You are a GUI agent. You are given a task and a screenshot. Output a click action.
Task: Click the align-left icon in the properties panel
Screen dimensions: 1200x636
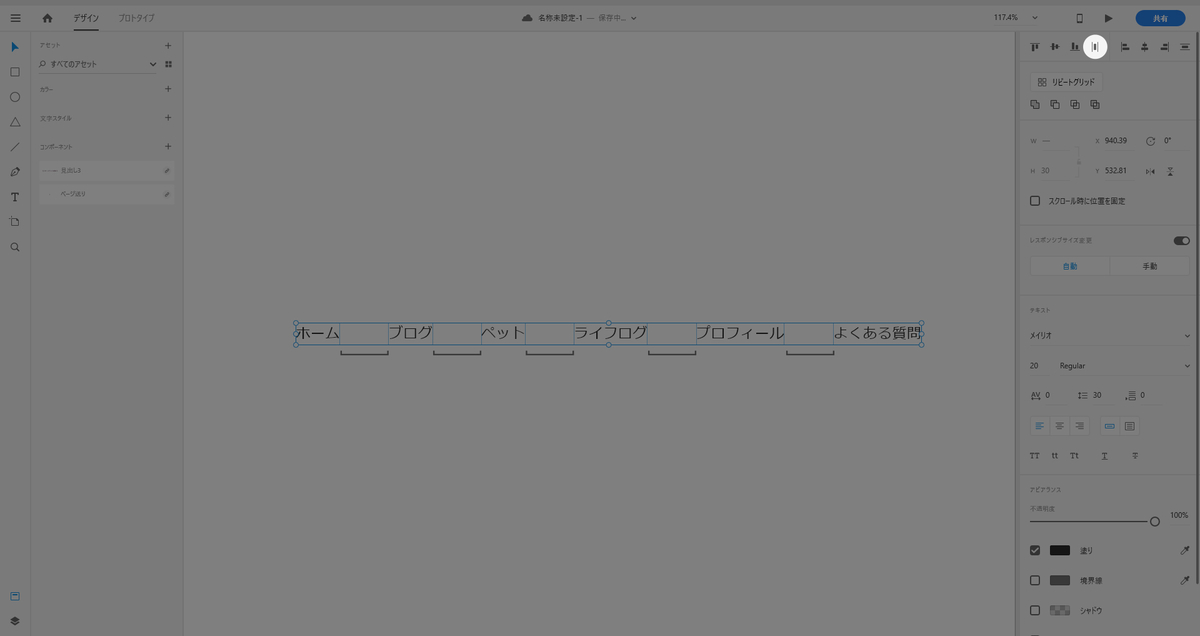(1039, 425)
